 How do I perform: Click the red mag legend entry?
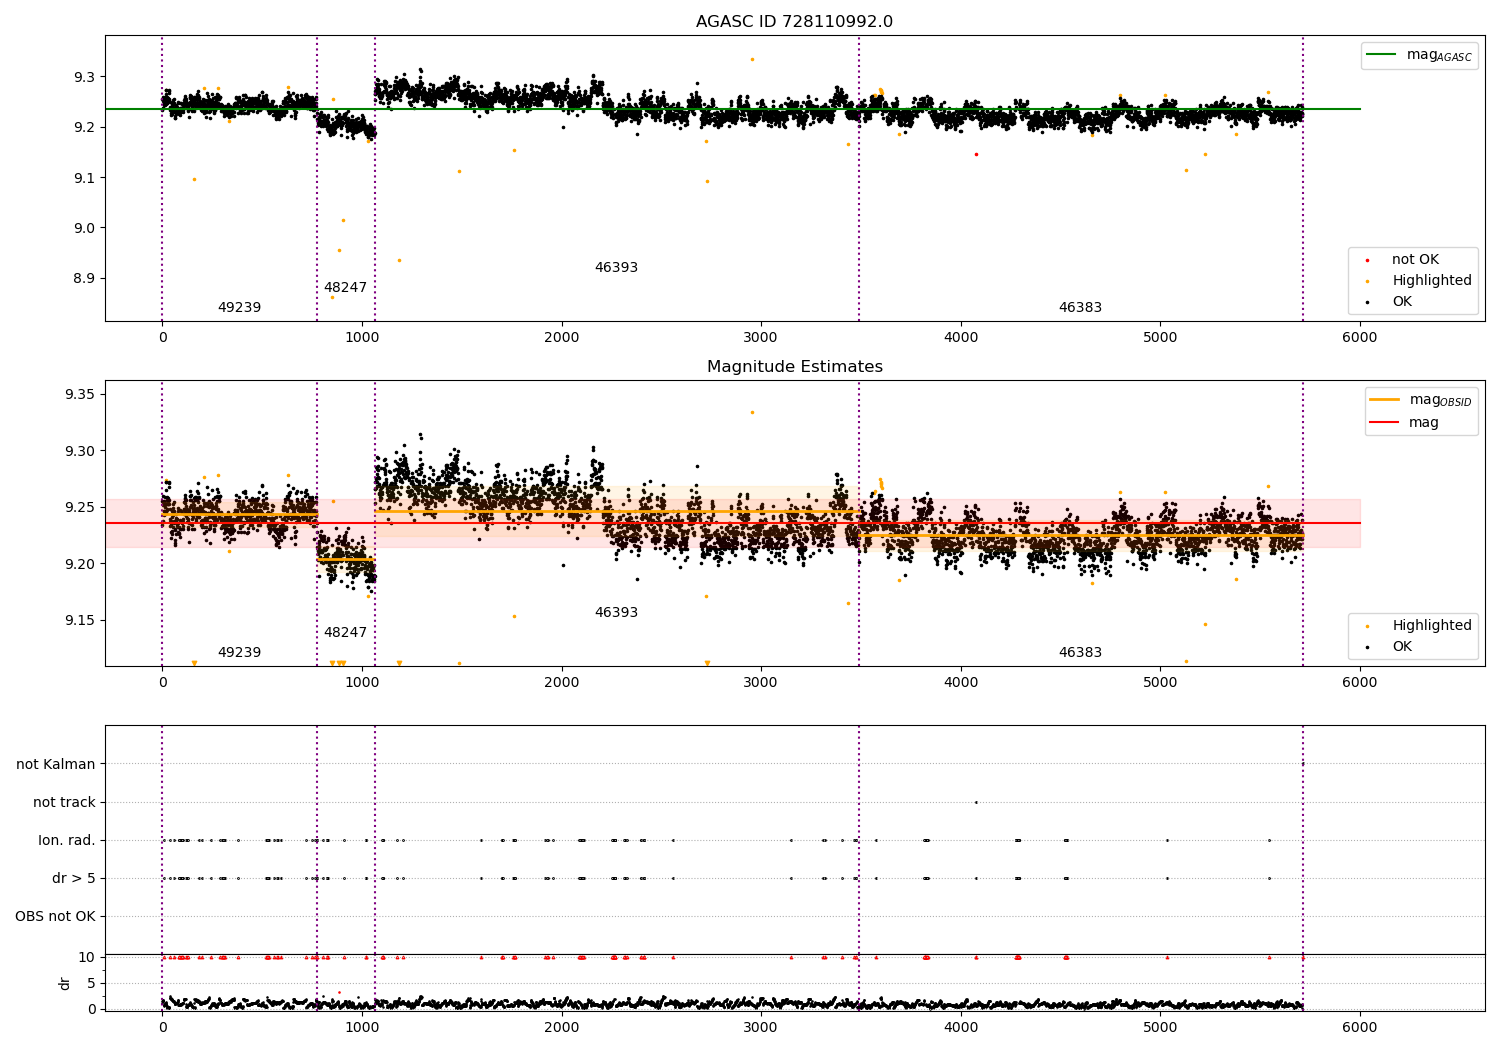point(1404,422)
